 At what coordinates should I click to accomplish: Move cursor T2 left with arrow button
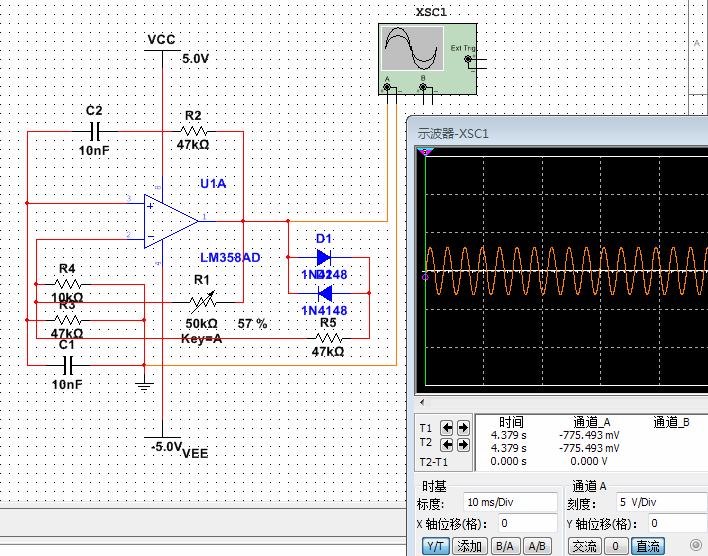[x=447, y=445]
